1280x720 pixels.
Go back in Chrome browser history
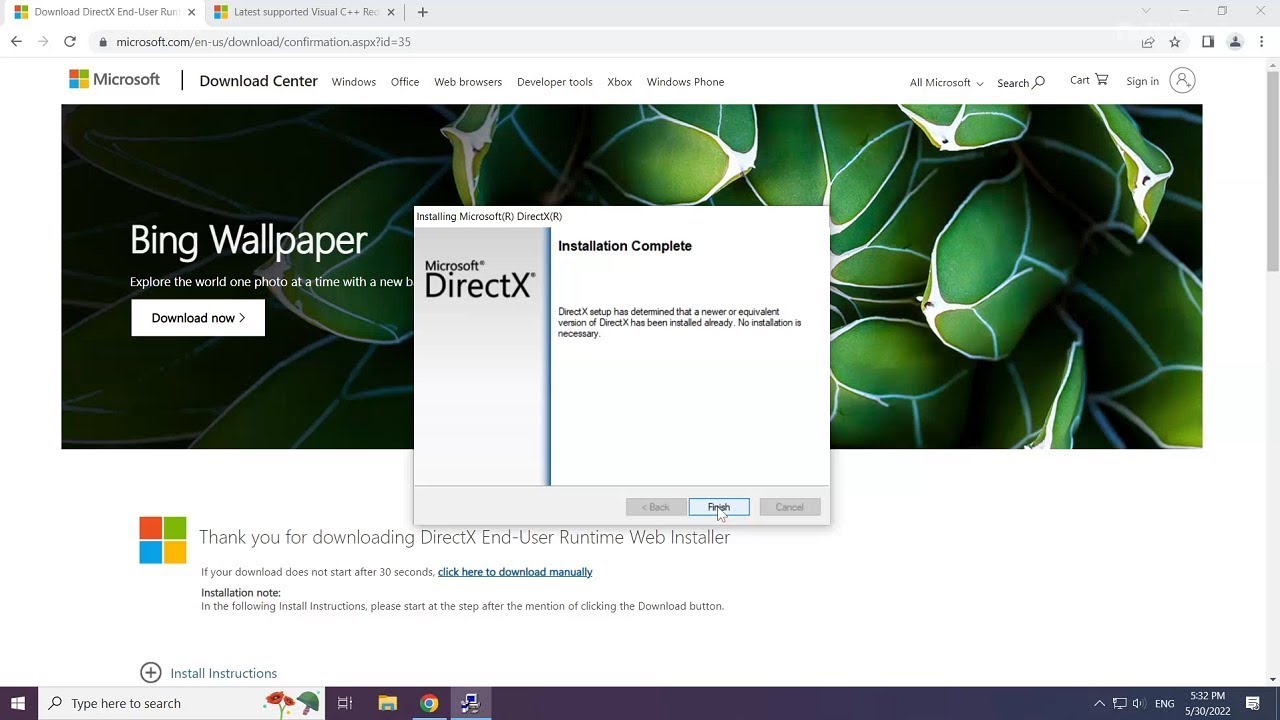point(16,41)
